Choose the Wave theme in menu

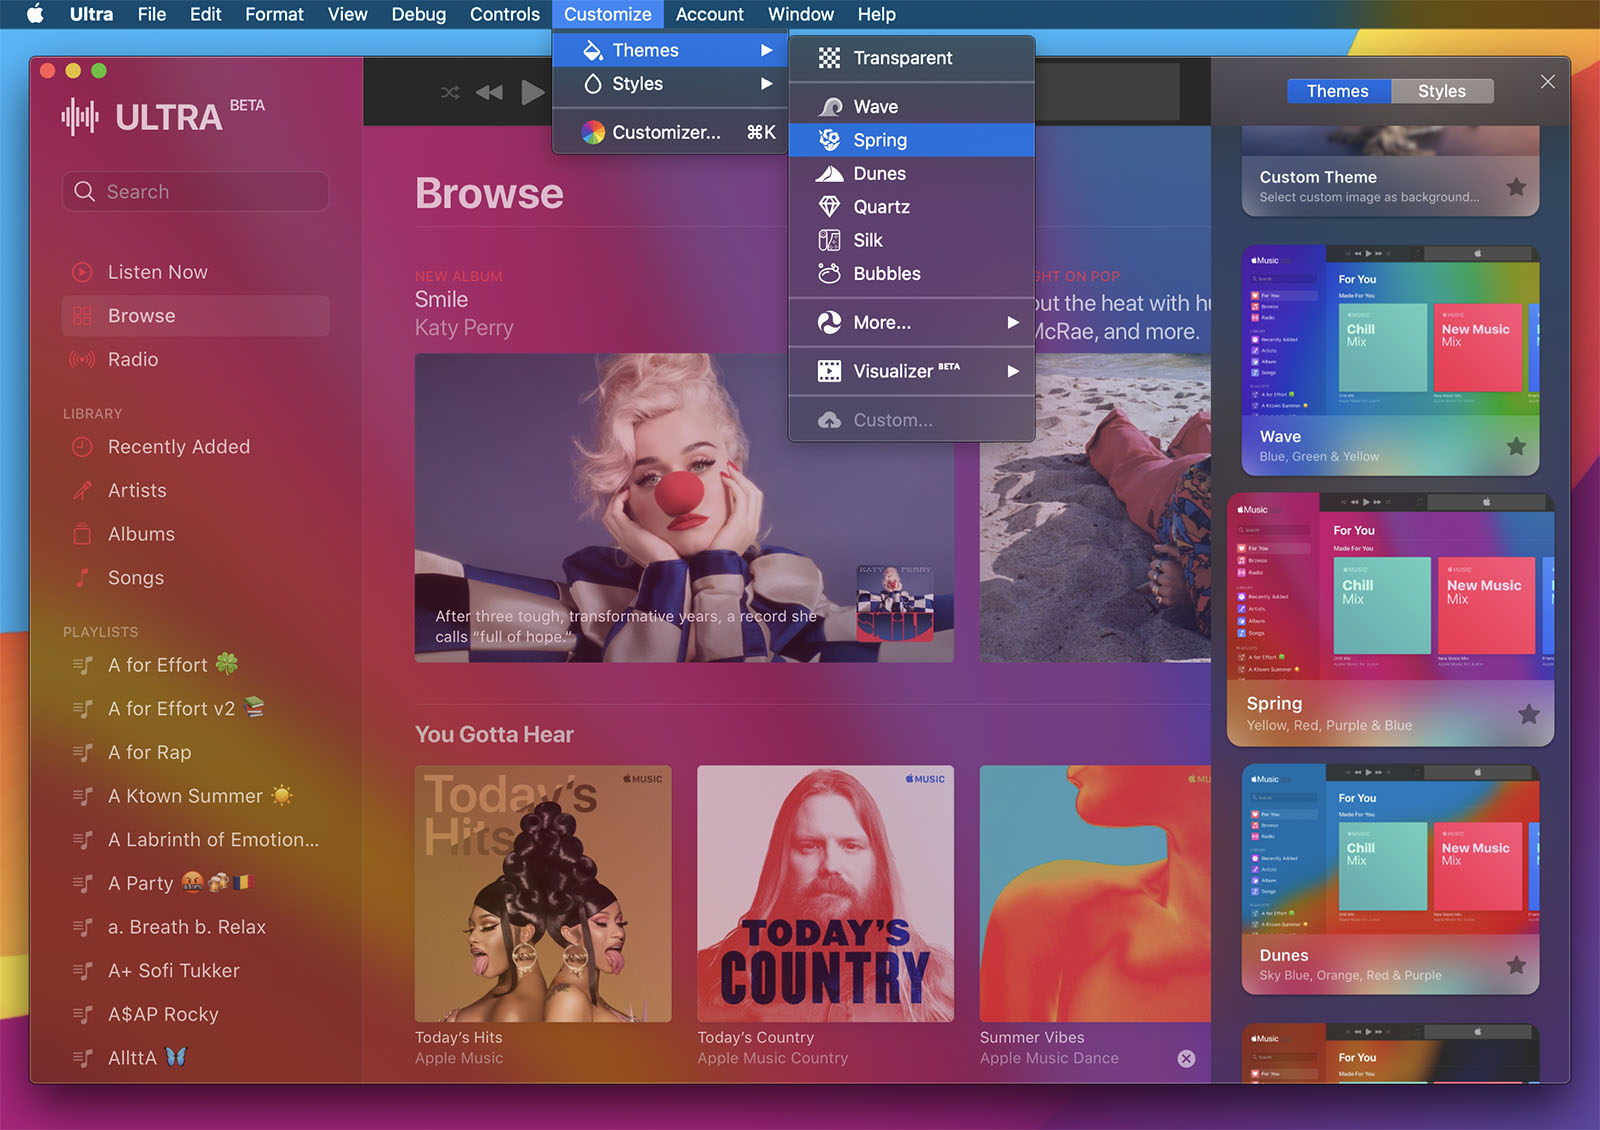click(x=911, y=107)
